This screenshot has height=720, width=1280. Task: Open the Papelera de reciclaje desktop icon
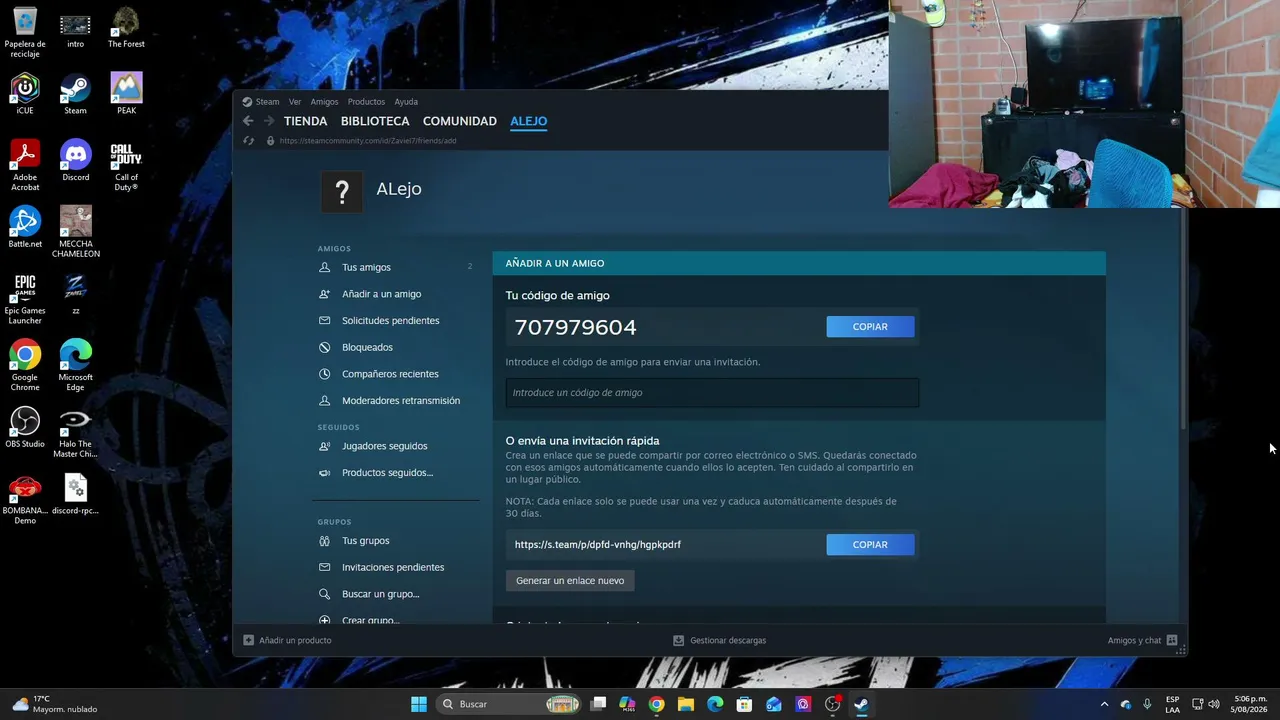click(x=25, y=32)
